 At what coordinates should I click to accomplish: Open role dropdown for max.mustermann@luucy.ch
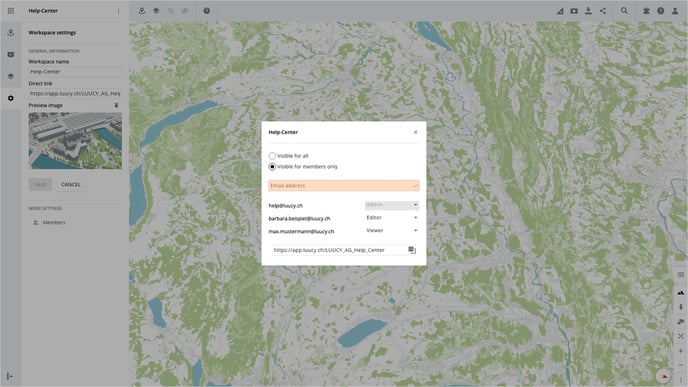point(391,230)
